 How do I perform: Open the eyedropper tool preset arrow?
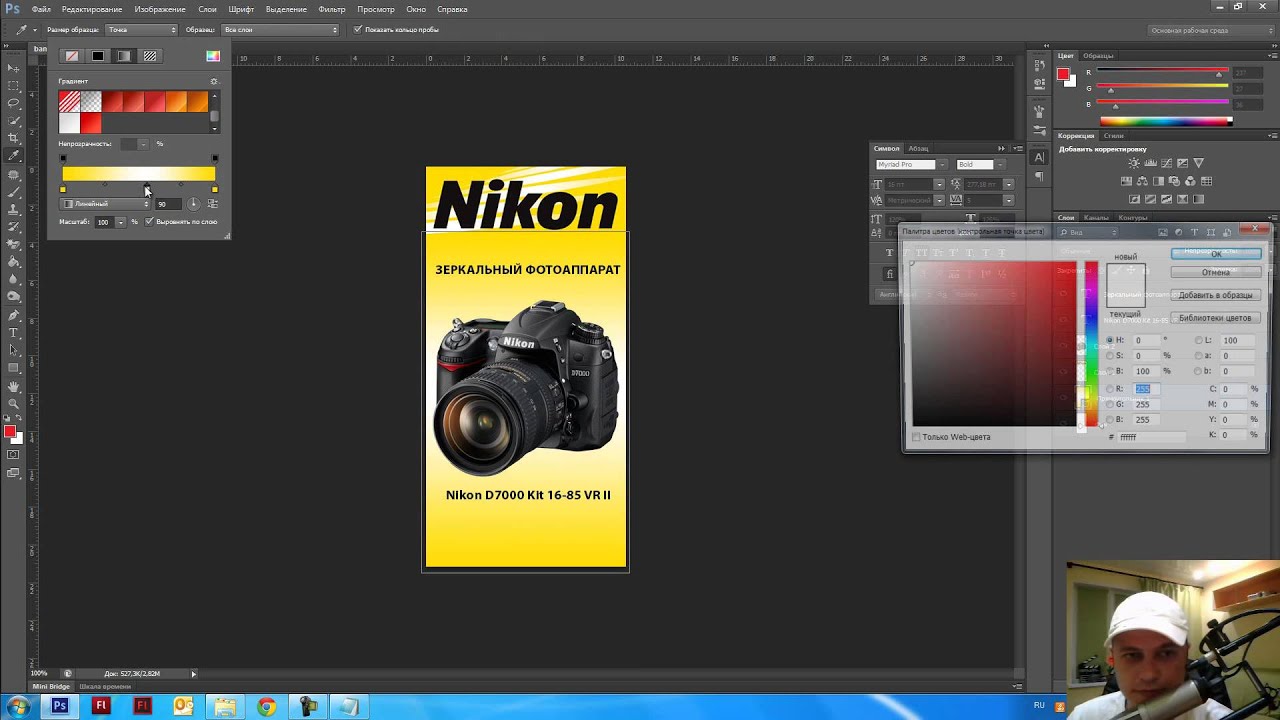tap(34, 30)
